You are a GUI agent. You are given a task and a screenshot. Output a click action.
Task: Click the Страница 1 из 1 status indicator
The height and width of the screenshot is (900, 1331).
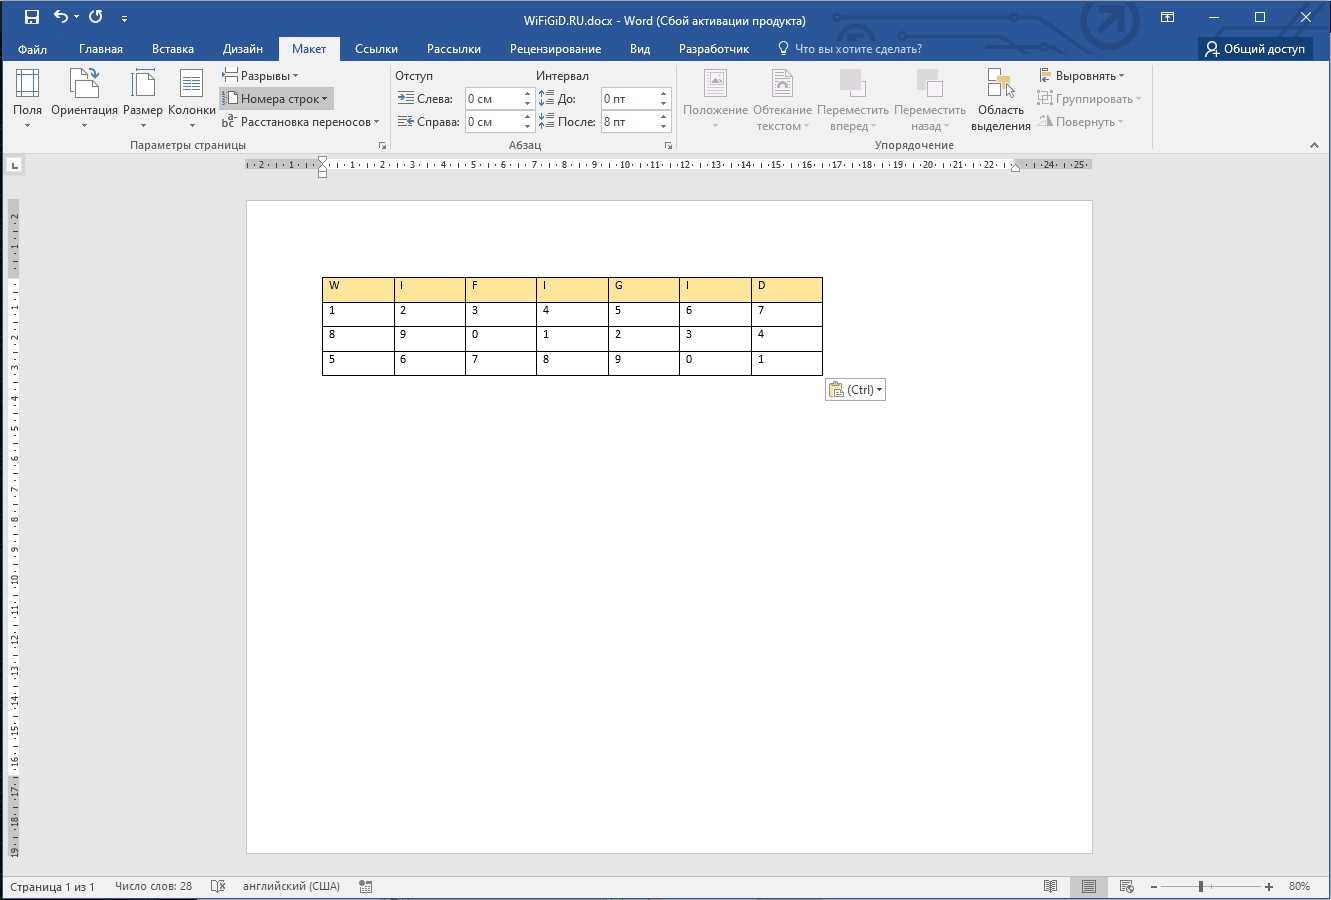52,887
